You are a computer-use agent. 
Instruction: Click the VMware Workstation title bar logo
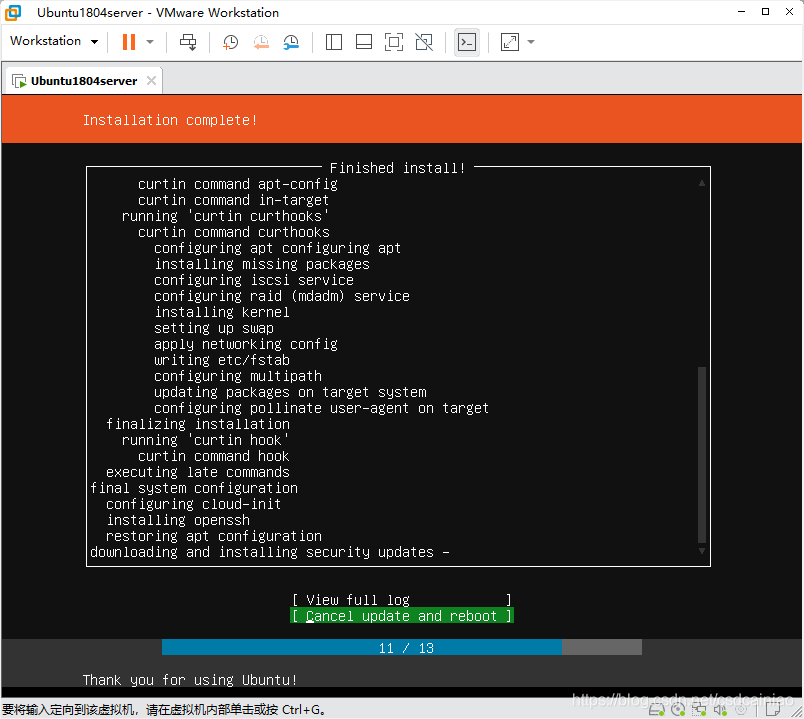[x=13, y=12]
